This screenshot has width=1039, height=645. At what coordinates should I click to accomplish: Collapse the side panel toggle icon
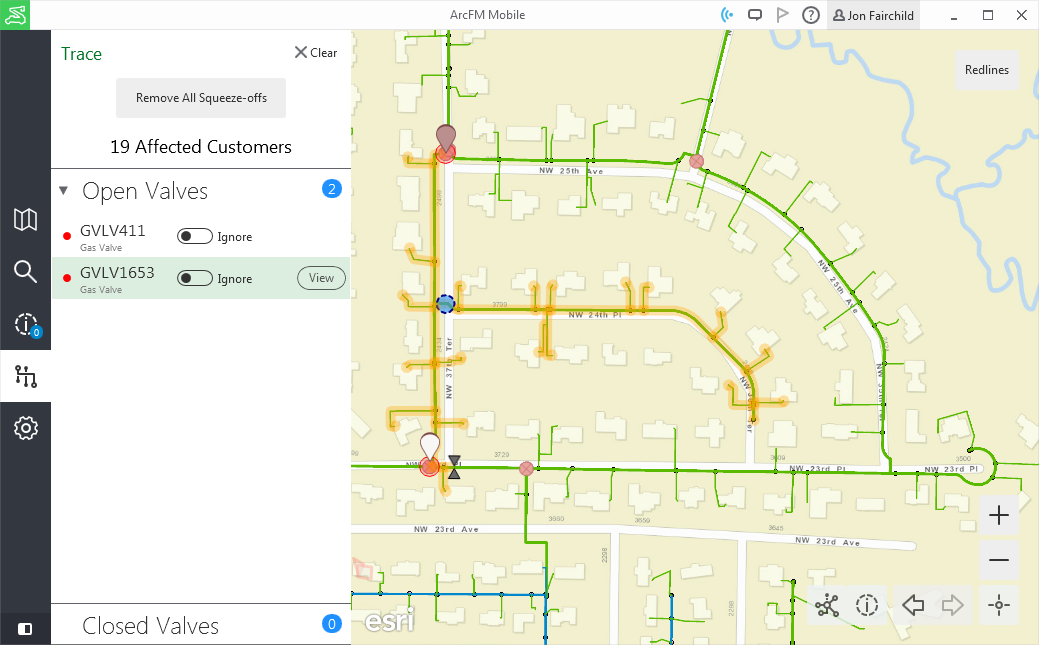(25, 628)
